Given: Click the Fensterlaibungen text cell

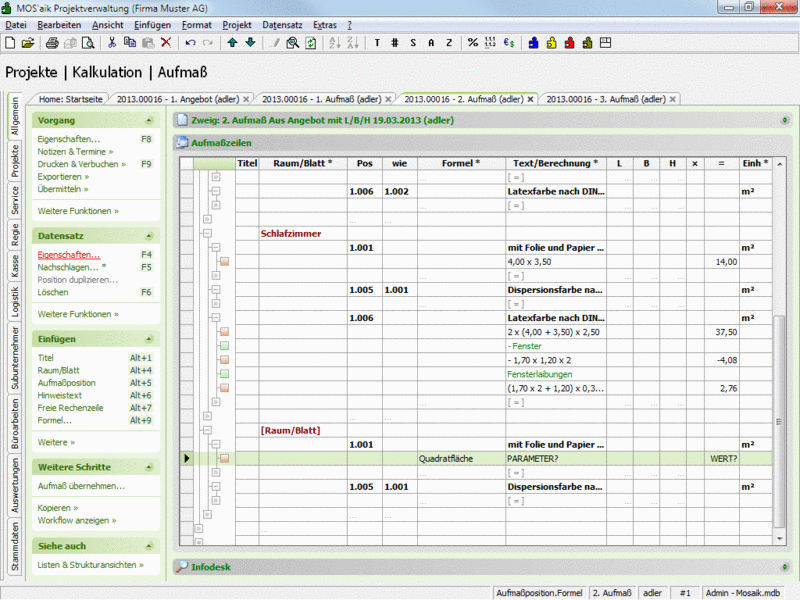Looking at the screenshot, I should (x=556, y=374).
